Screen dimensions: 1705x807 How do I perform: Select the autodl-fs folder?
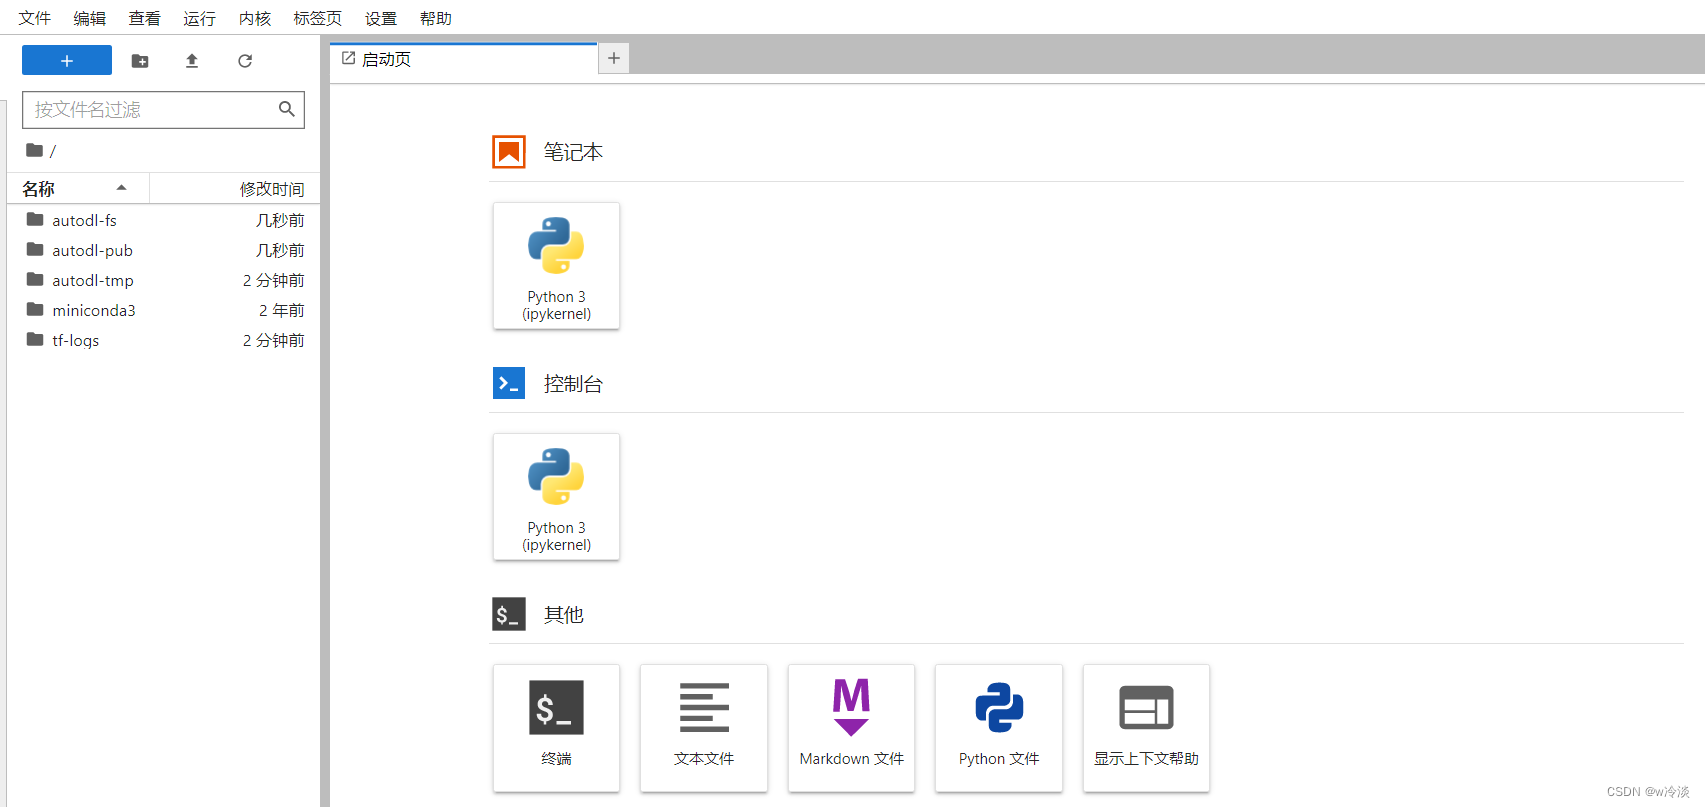pos(165,220)
